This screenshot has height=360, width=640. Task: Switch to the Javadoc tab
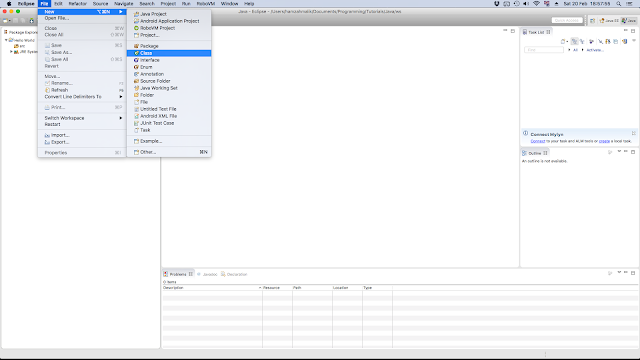(x=207, y=274)
